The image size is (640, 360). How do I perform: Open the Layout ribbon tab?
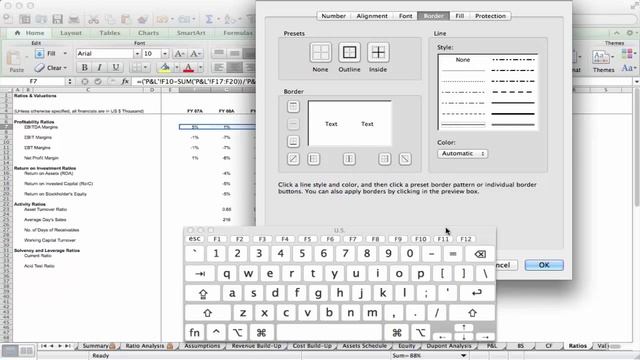pyautogui.click(x=71, y=33)
